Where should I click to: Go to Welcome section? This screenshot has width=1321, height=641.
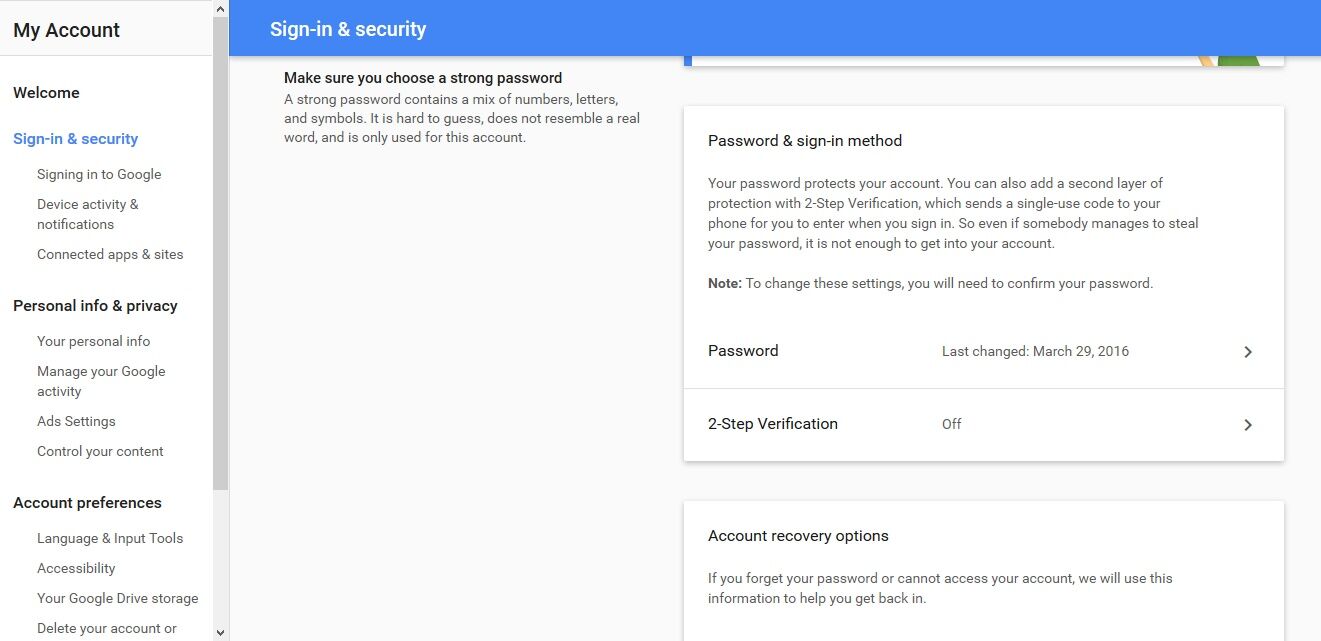(x=46, y=93)
